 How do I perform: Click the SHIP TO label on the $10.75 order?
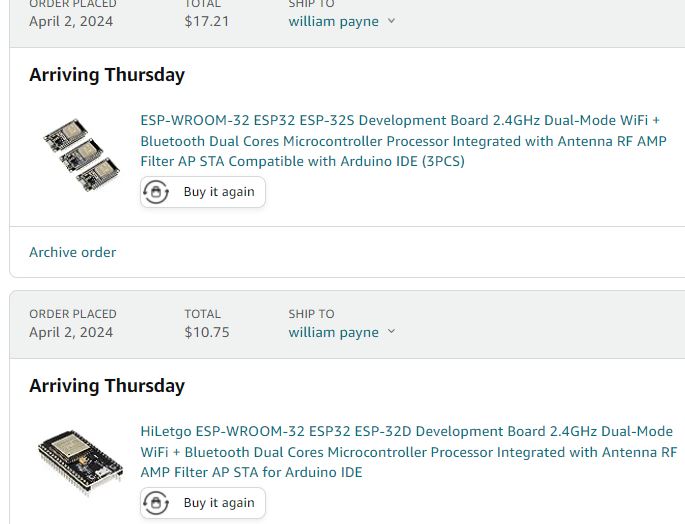point(311,314)
